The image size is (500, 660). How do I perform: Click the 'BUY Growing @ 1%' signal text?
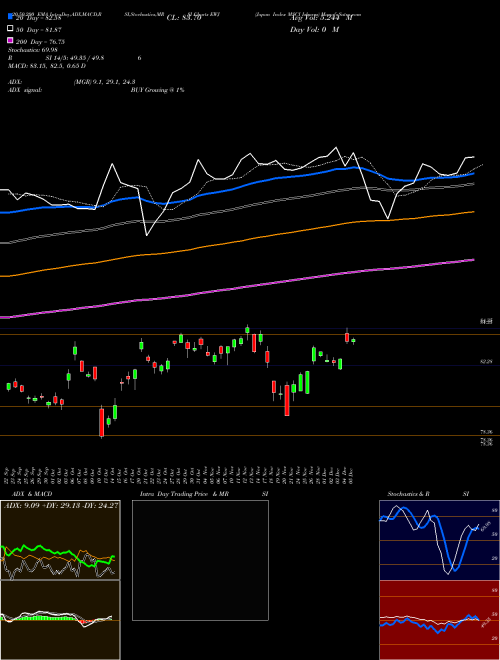[x=157, y=90]
